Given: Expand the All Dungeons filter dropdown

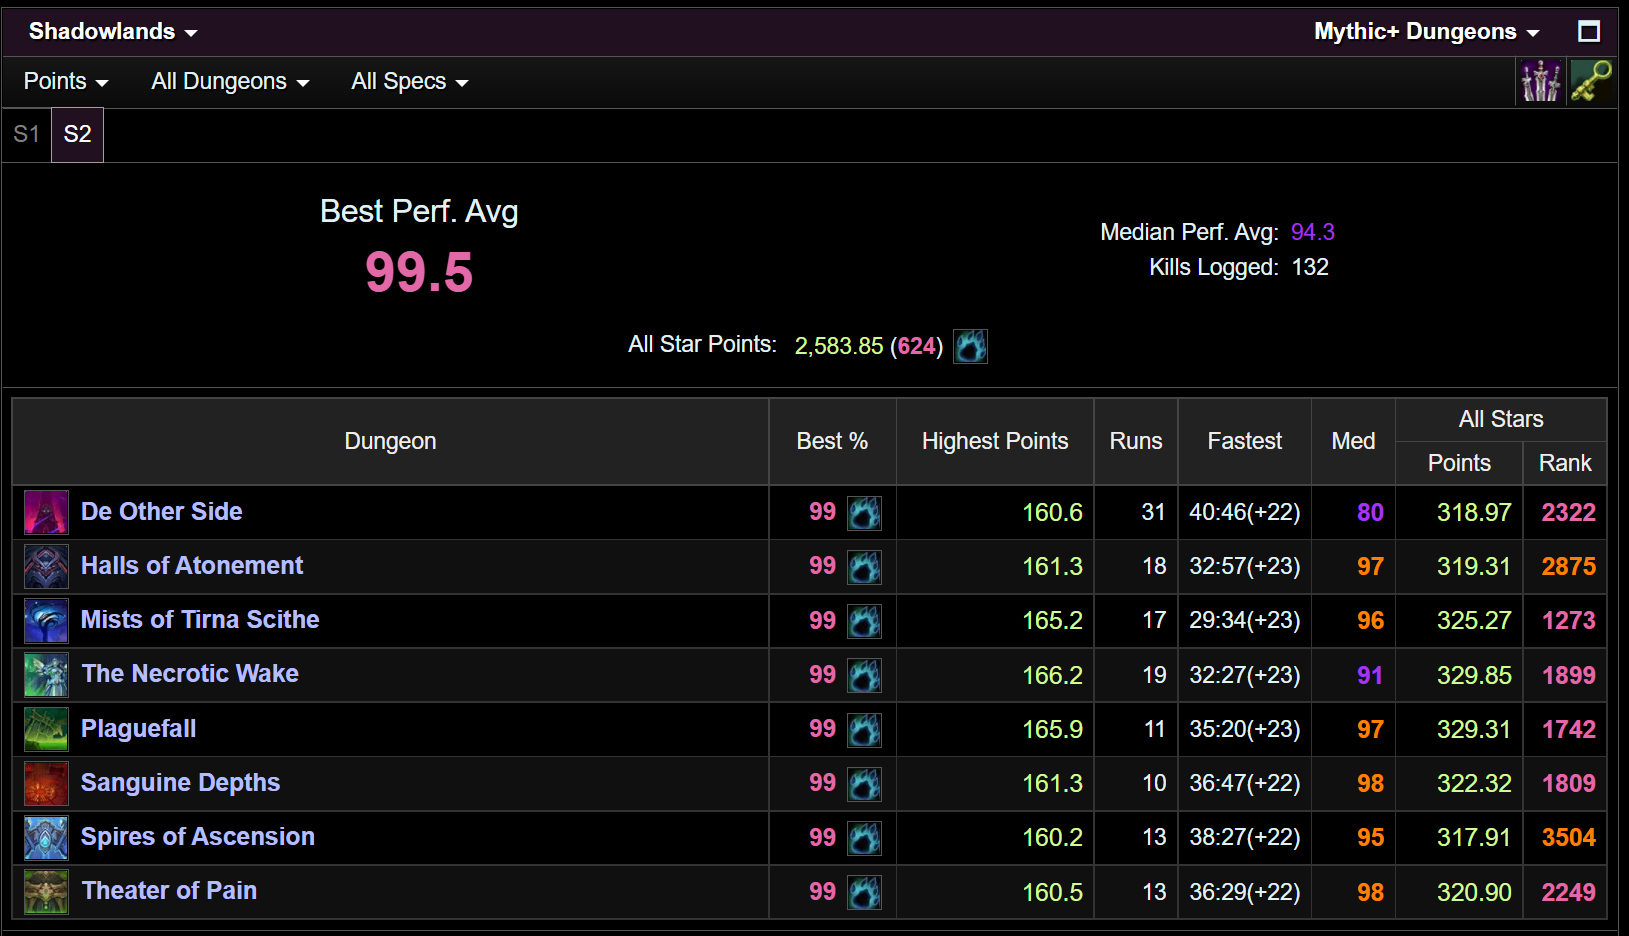Looking at the screenshot, I should [x=230, y=82].
